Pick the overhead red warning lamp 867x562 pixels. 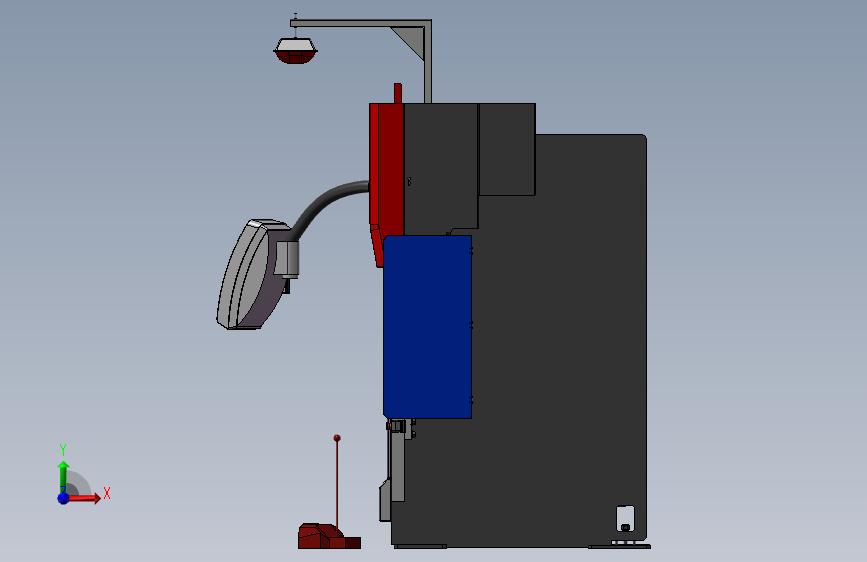click(x=295, y=51)
